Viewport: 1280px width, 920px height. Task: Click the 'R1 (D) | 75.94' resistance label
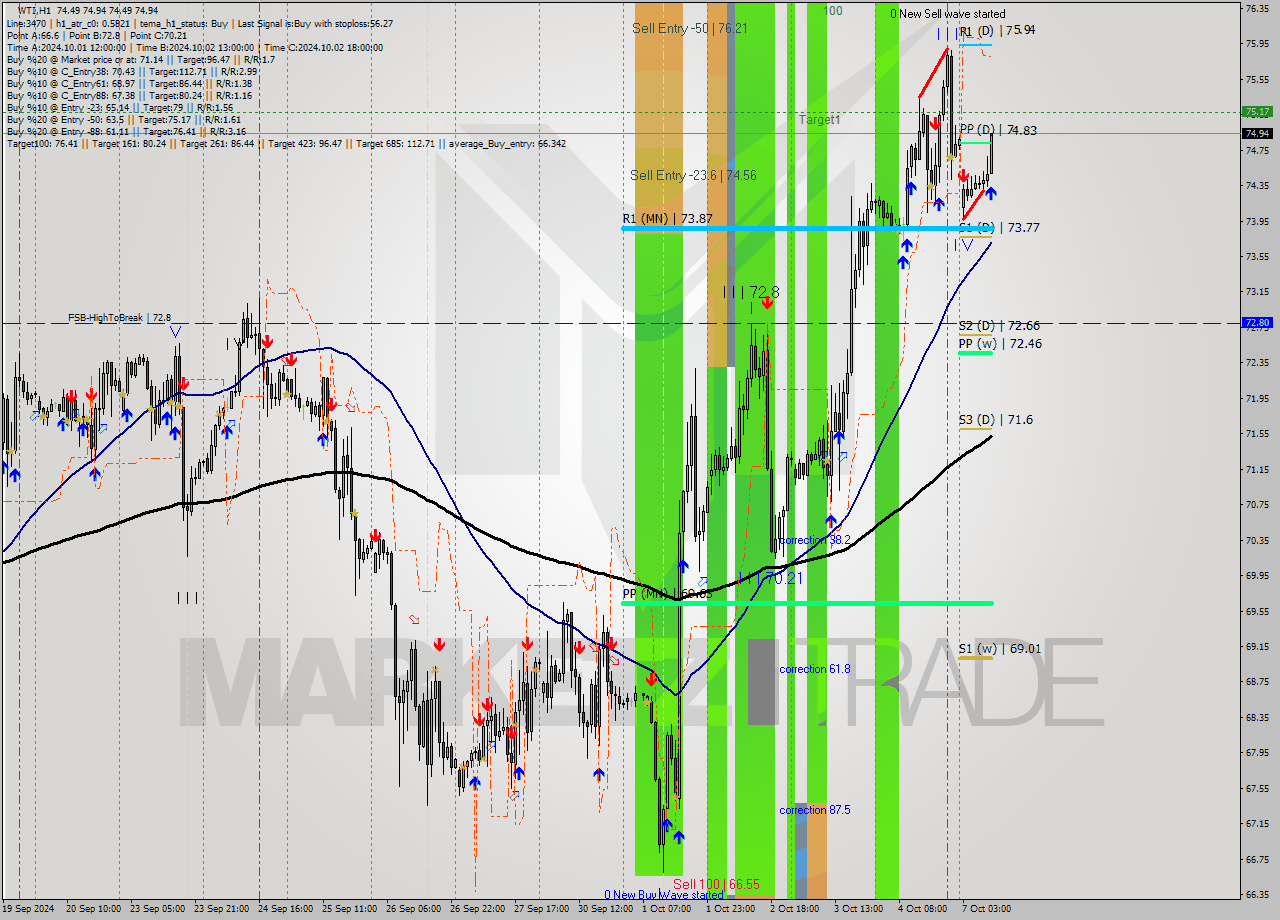[x=997, y=31]
